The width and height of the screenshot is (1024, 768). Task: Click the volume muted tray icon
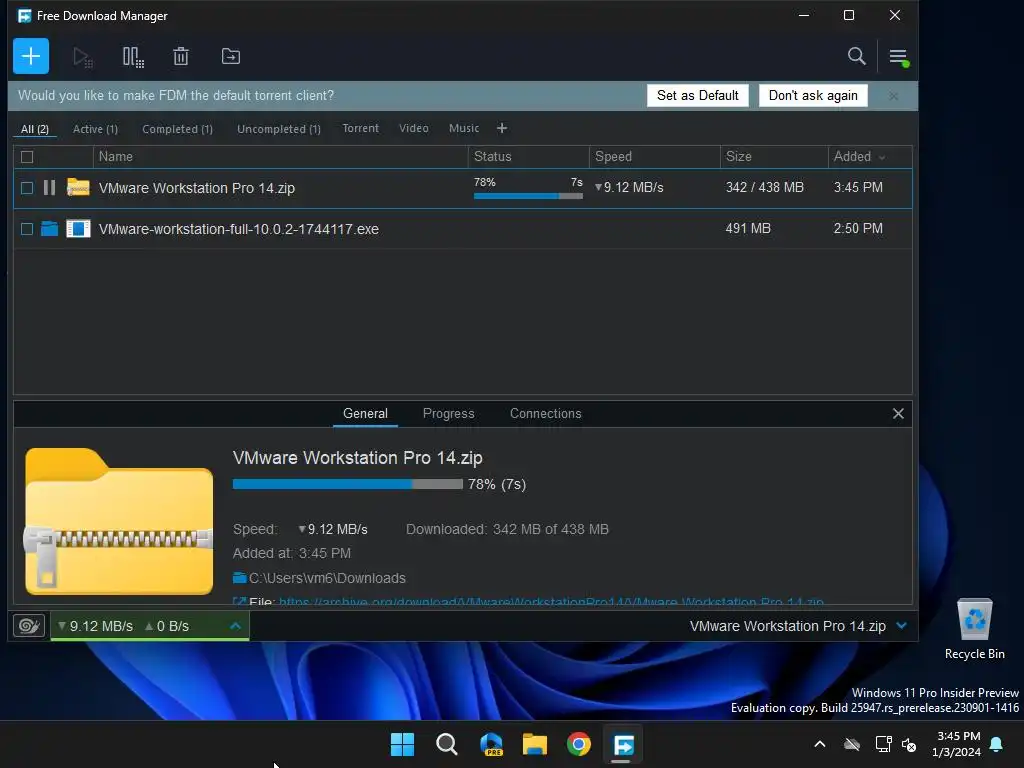[909, 744]
